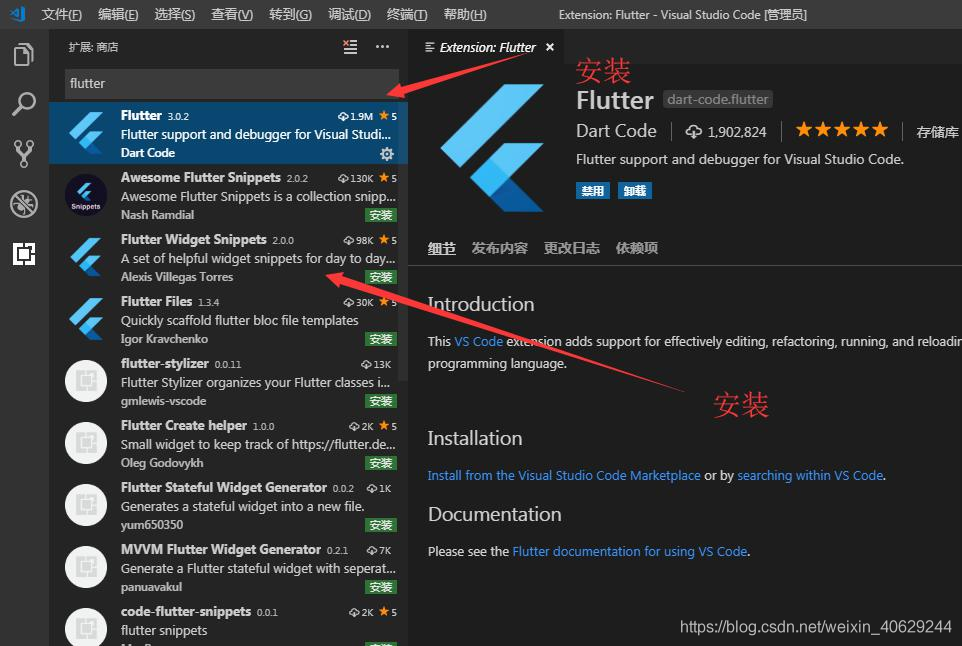
Task: Click the large Flutter logo in details
Action: click(x=492, y=148)
